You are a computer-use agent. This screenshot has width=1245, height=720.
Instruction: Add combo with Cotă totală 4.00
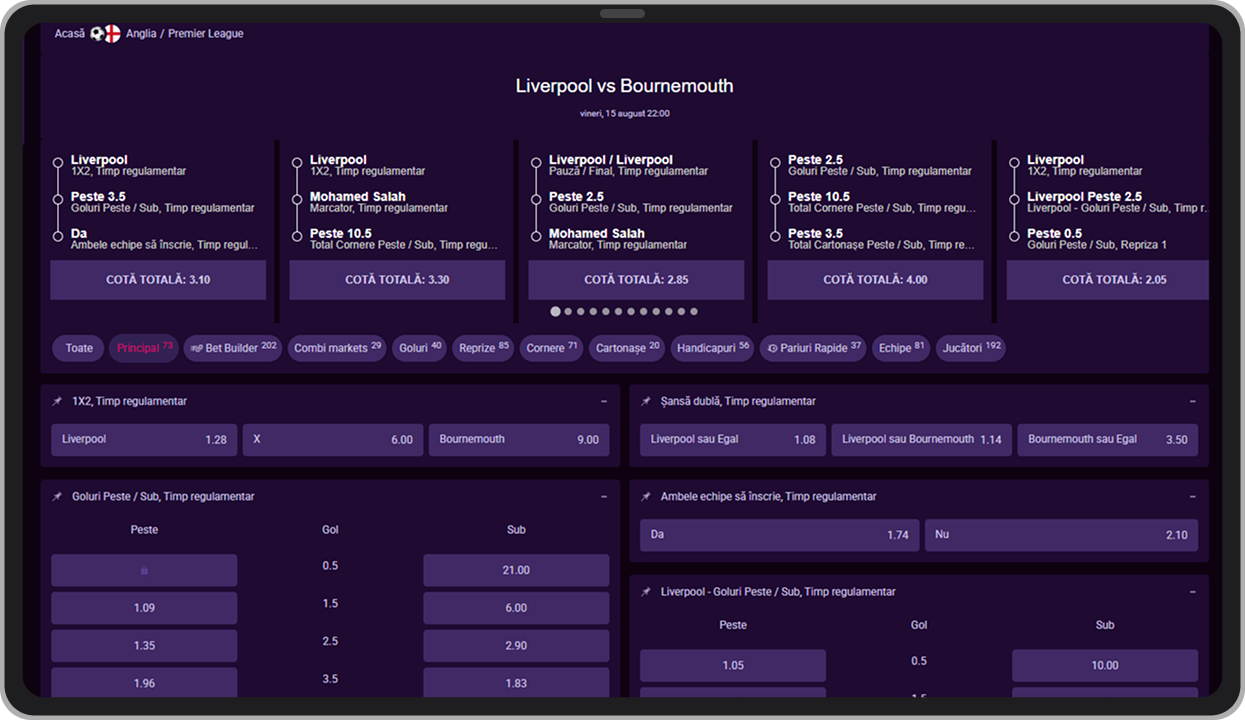(x=875, y=280)
